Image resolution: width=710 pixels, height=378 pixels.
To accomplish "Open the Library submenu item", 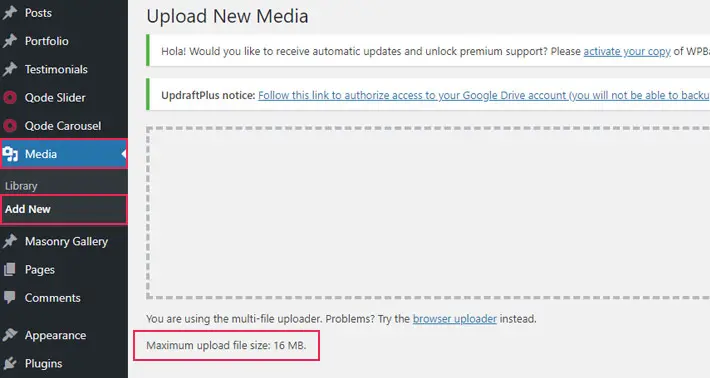I will 21,186.
